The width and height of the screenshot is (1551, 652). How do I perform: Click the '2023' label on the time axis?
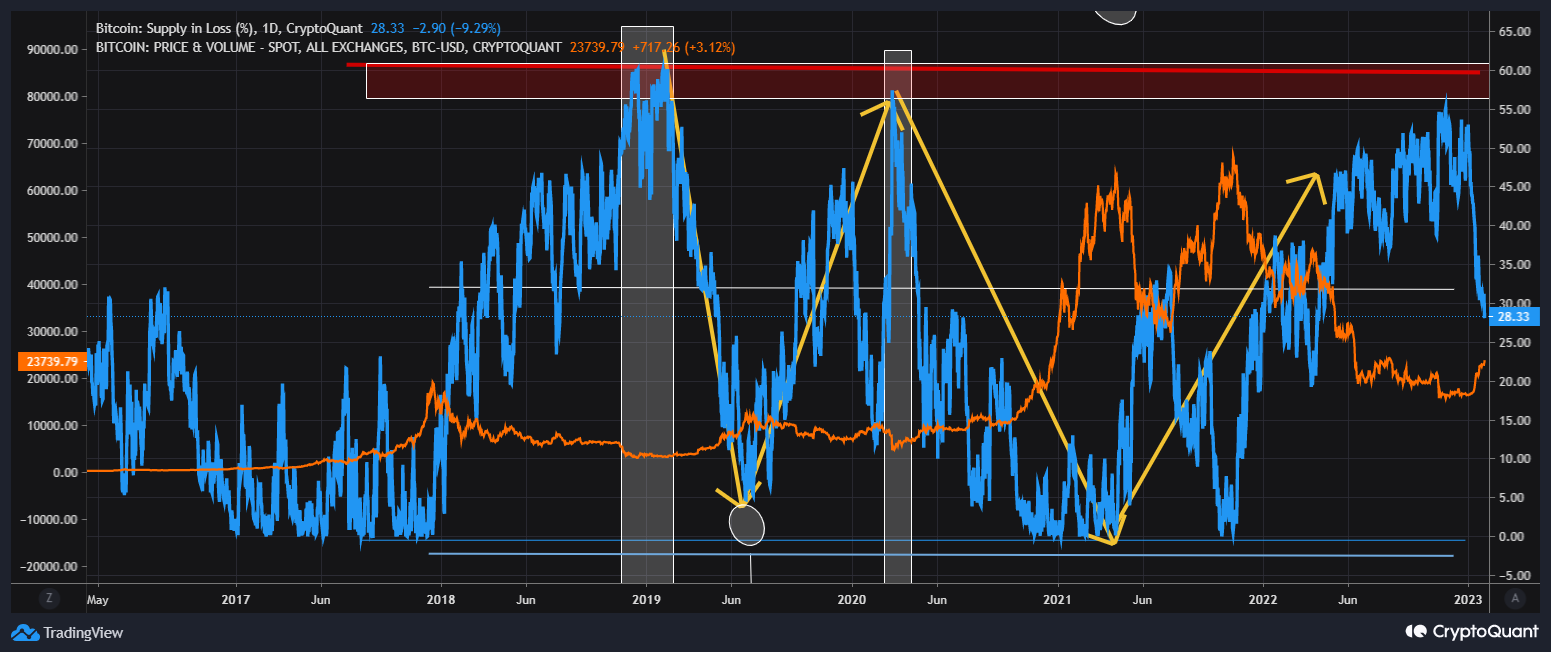[x=1469, y=600]
